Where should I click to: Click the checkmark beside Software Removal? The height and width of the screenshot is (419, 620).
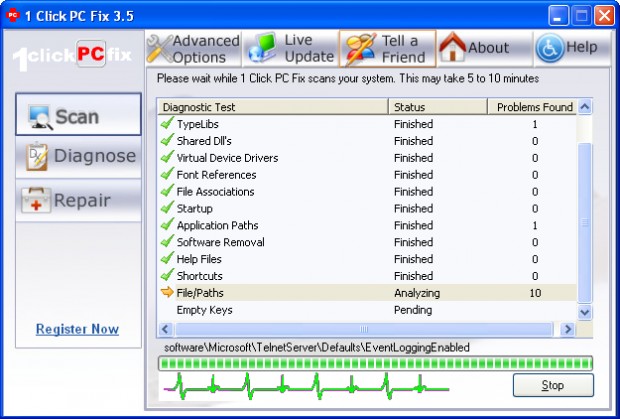[167, 241]
